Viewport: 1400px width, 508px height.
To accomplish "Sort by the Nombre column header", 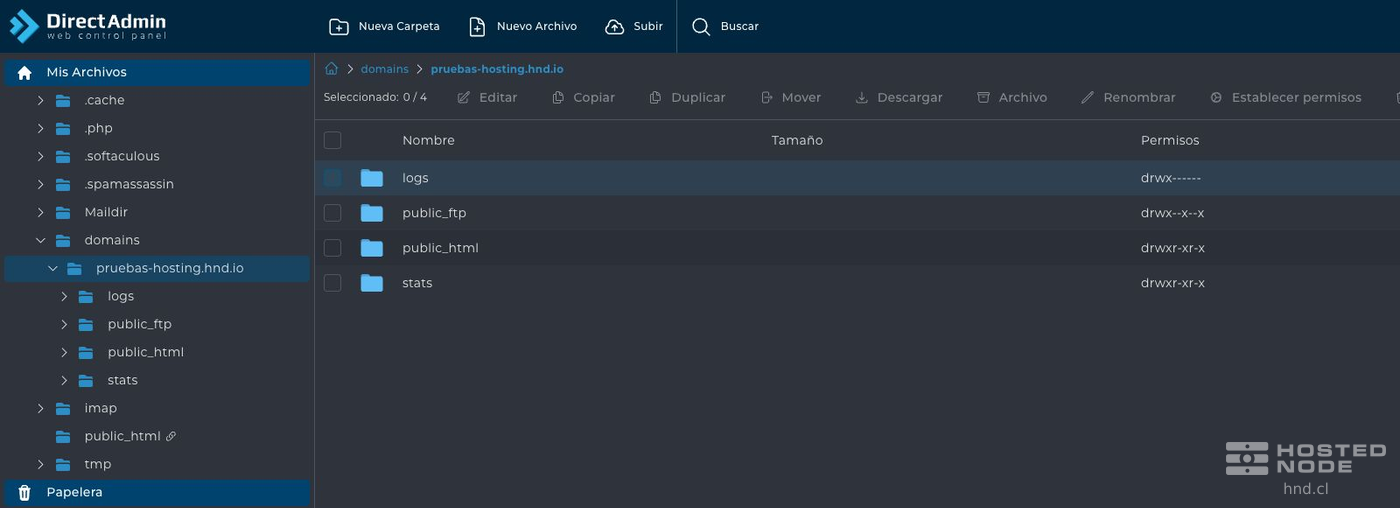I will pos(428,141).
